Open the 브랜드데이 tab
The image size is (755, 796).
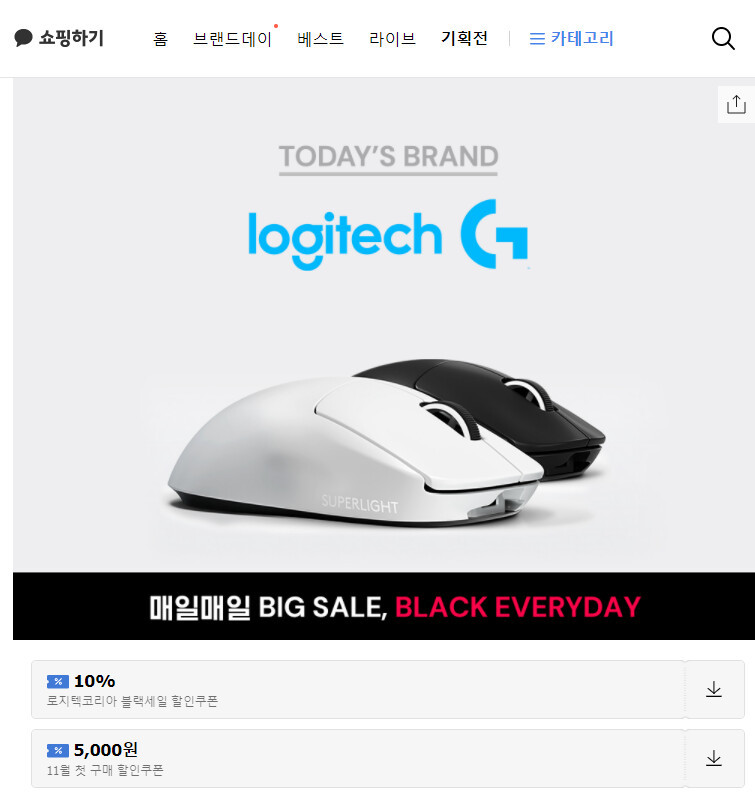tap(233, 39)
